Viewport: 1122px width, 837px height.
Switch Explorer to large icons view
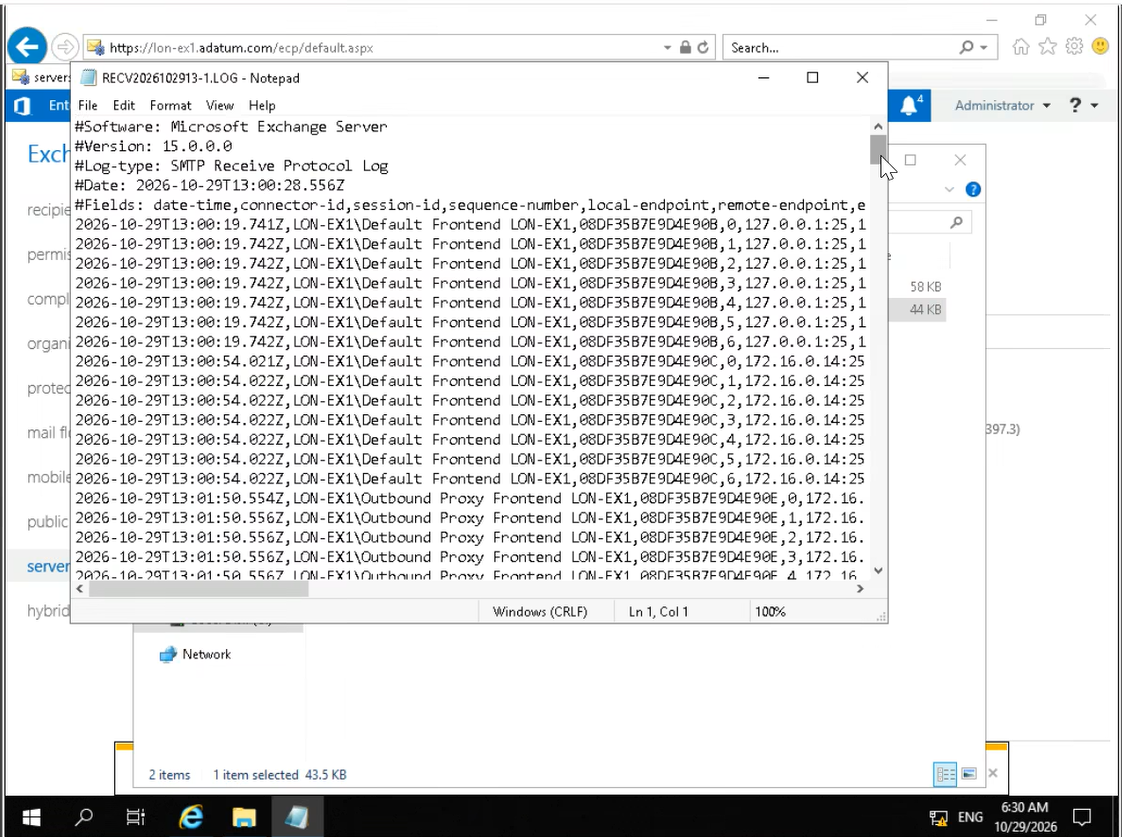coord(969,774)
